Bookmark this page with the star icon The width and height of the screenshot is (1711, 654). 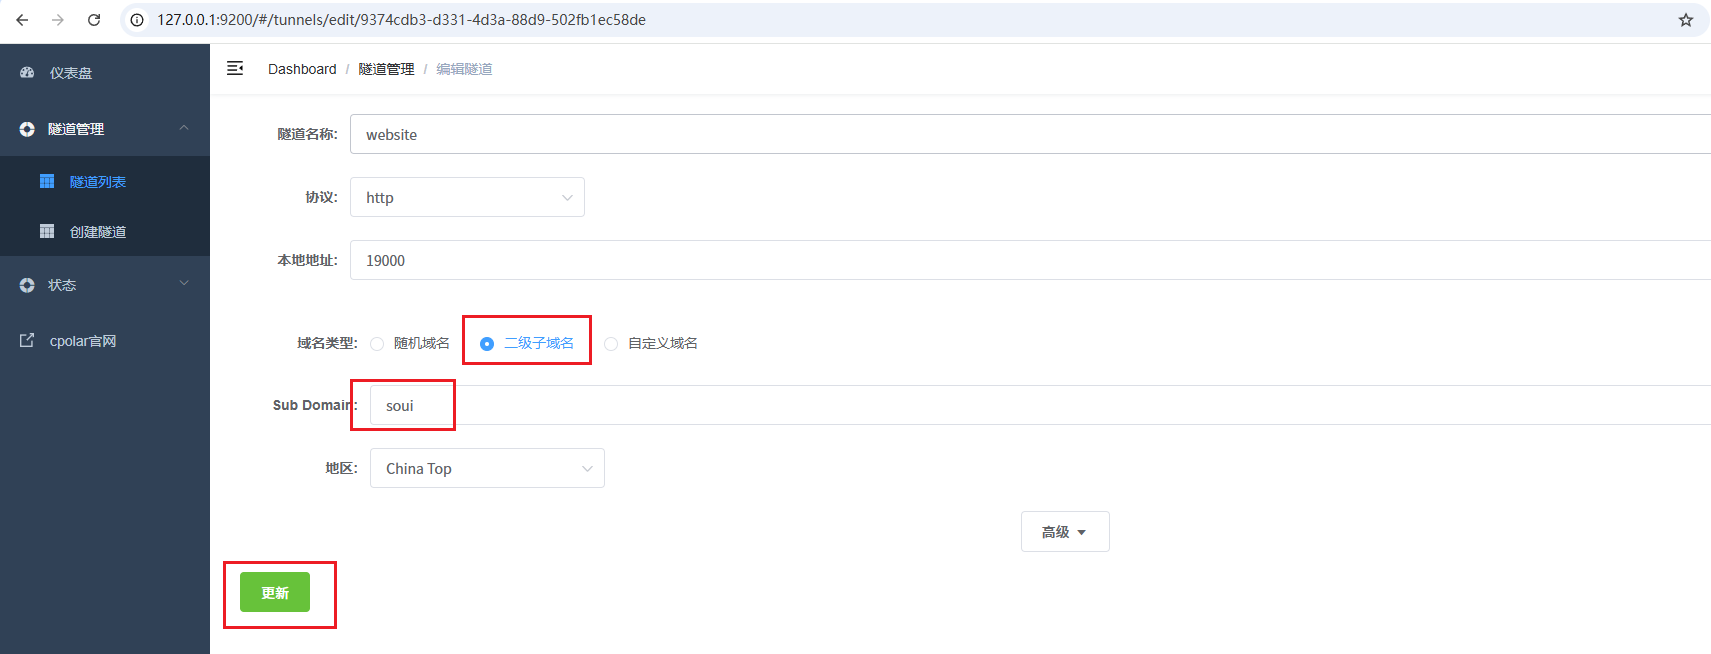1685,20
